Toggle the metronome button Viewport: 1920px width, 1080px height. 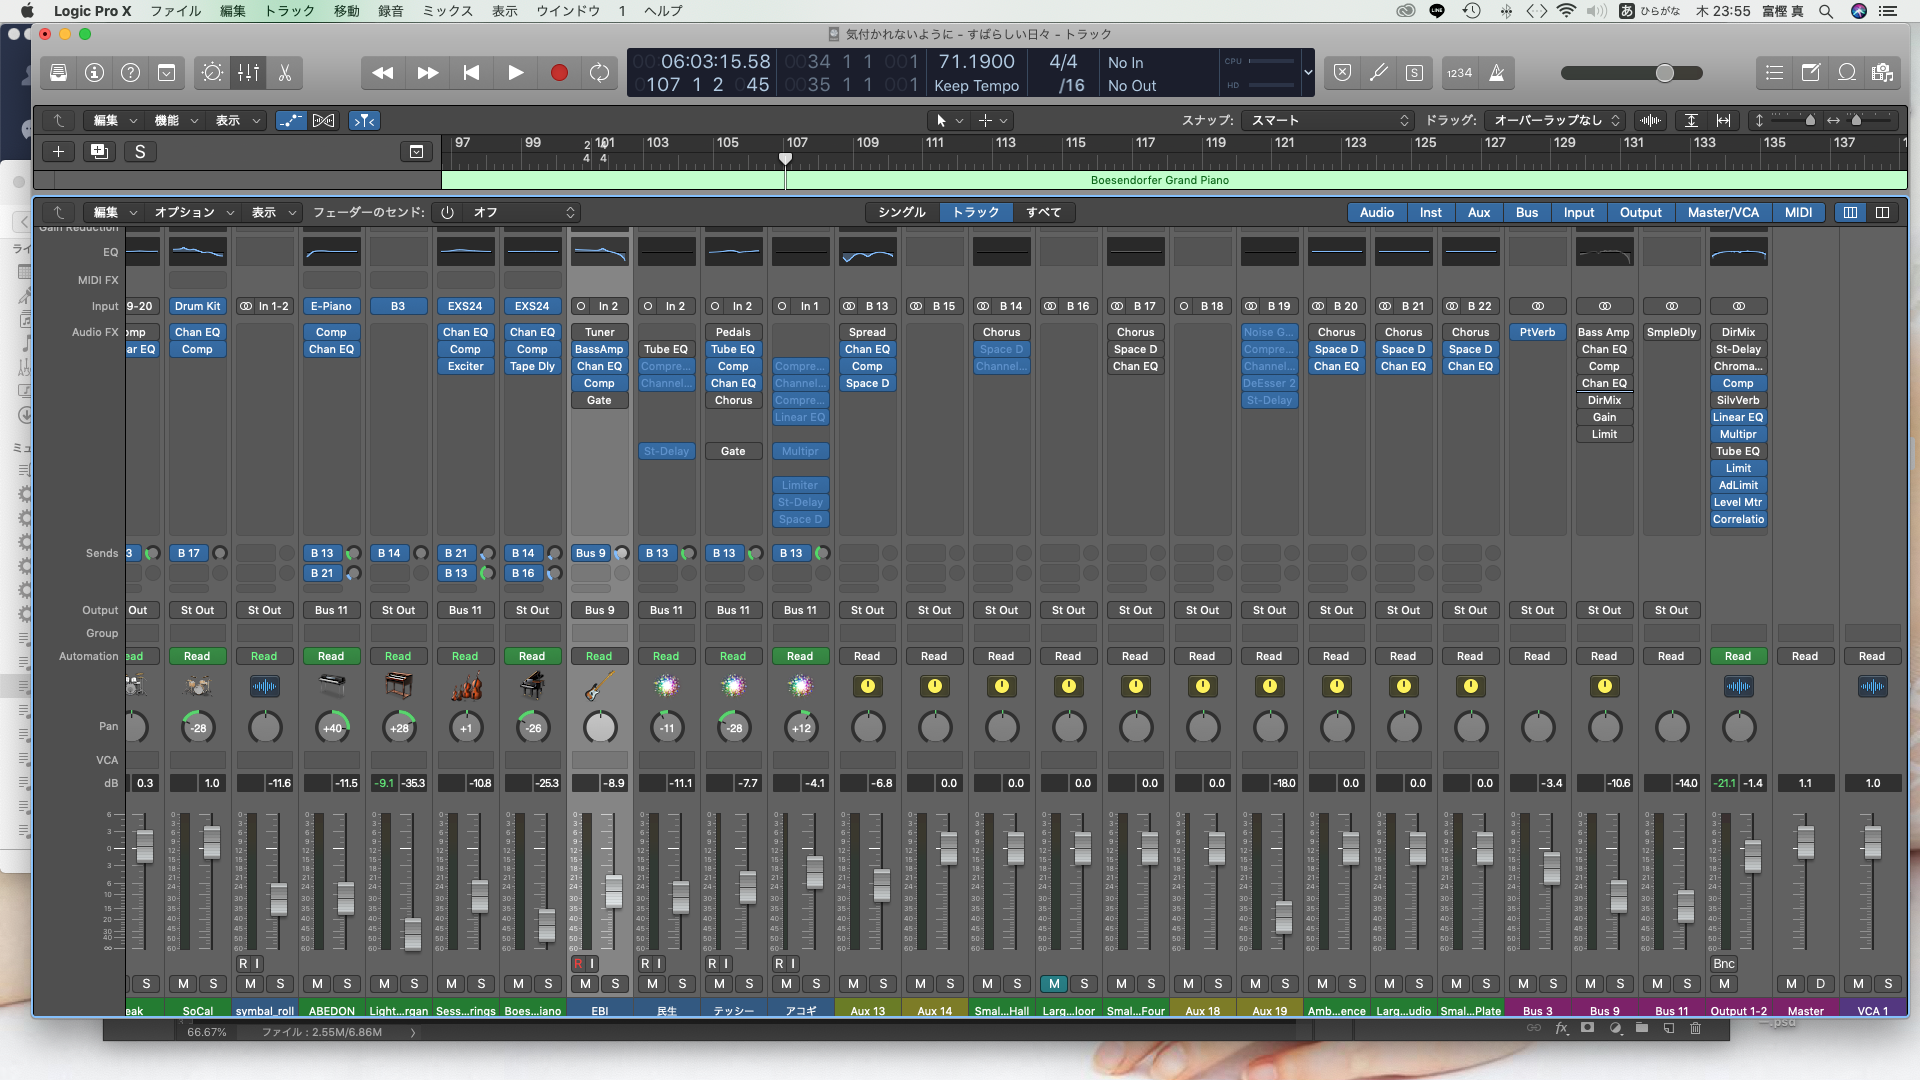pyautogui.click(x=1497, y=73)
